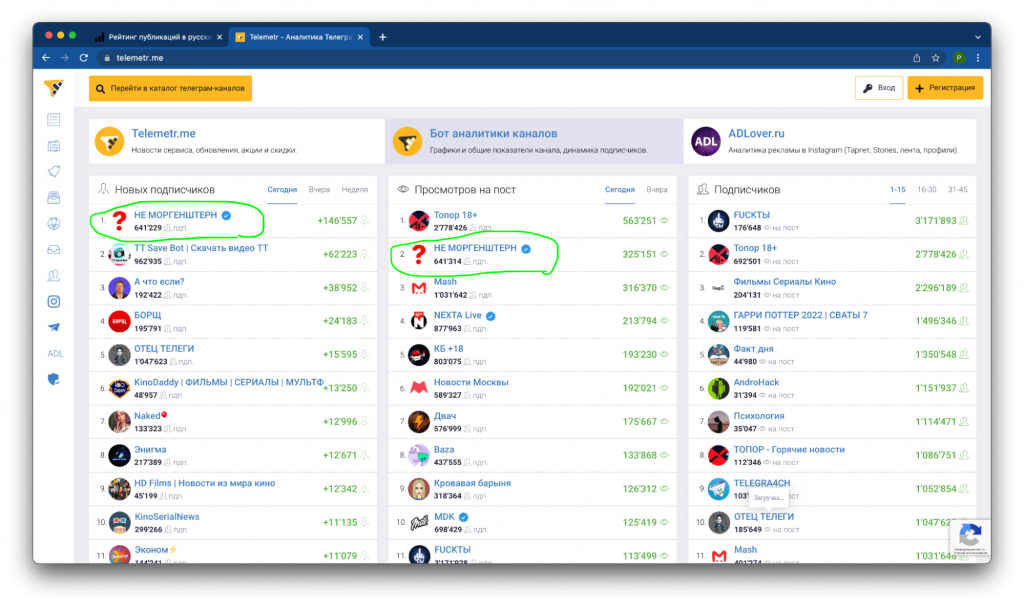
Task: Show subscribers ranking page 16-30
Action: (x=927, y=189)
